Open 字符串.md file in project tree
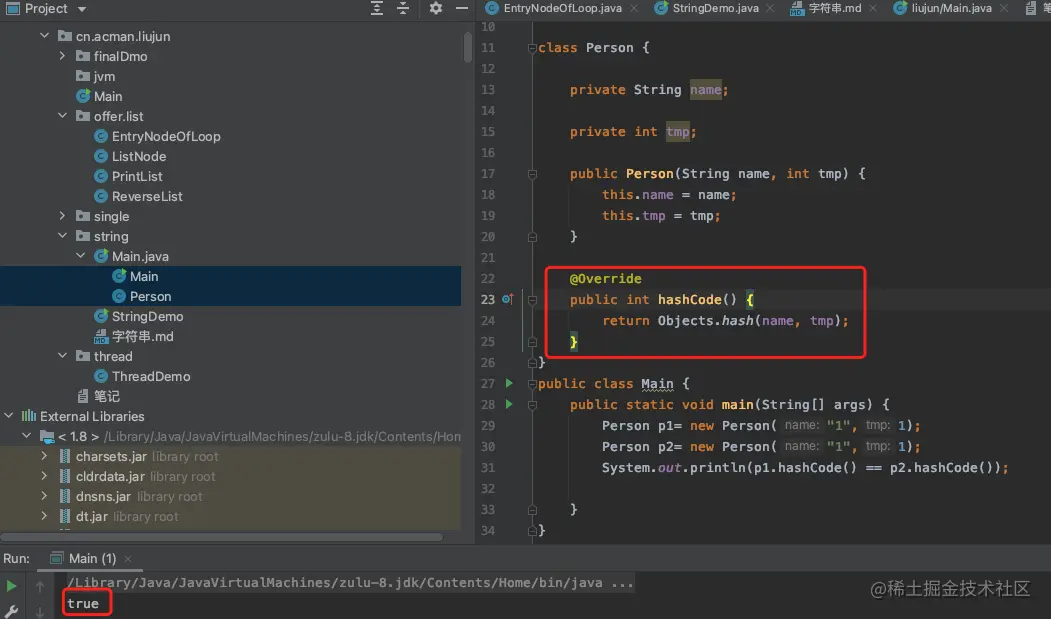 133,337
